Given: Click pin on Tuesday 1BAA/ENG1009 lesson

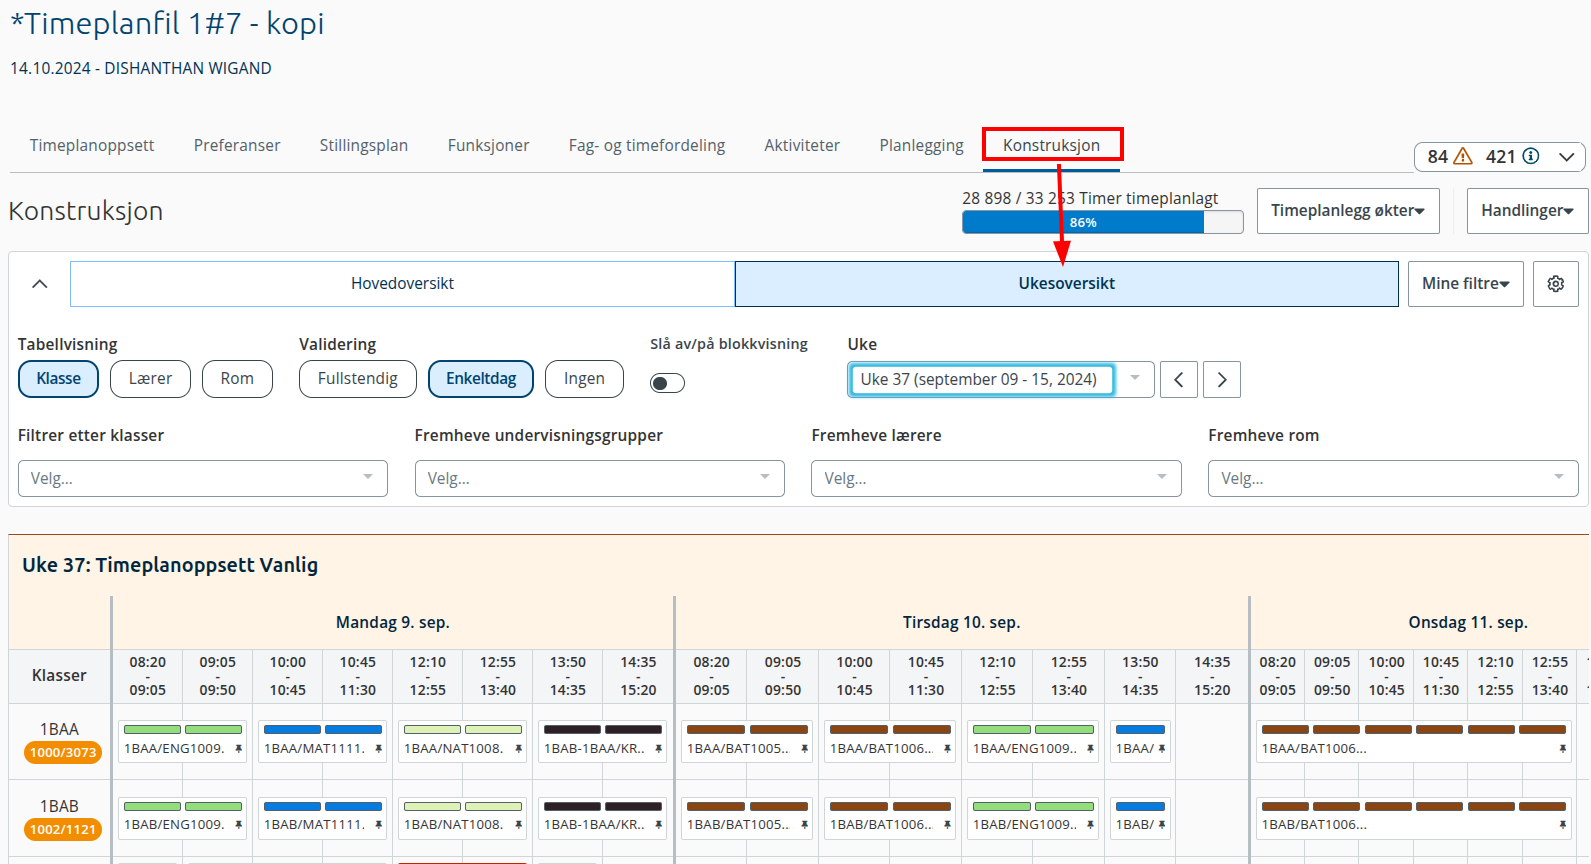Looking at the screenshot, I should 1090,749.
